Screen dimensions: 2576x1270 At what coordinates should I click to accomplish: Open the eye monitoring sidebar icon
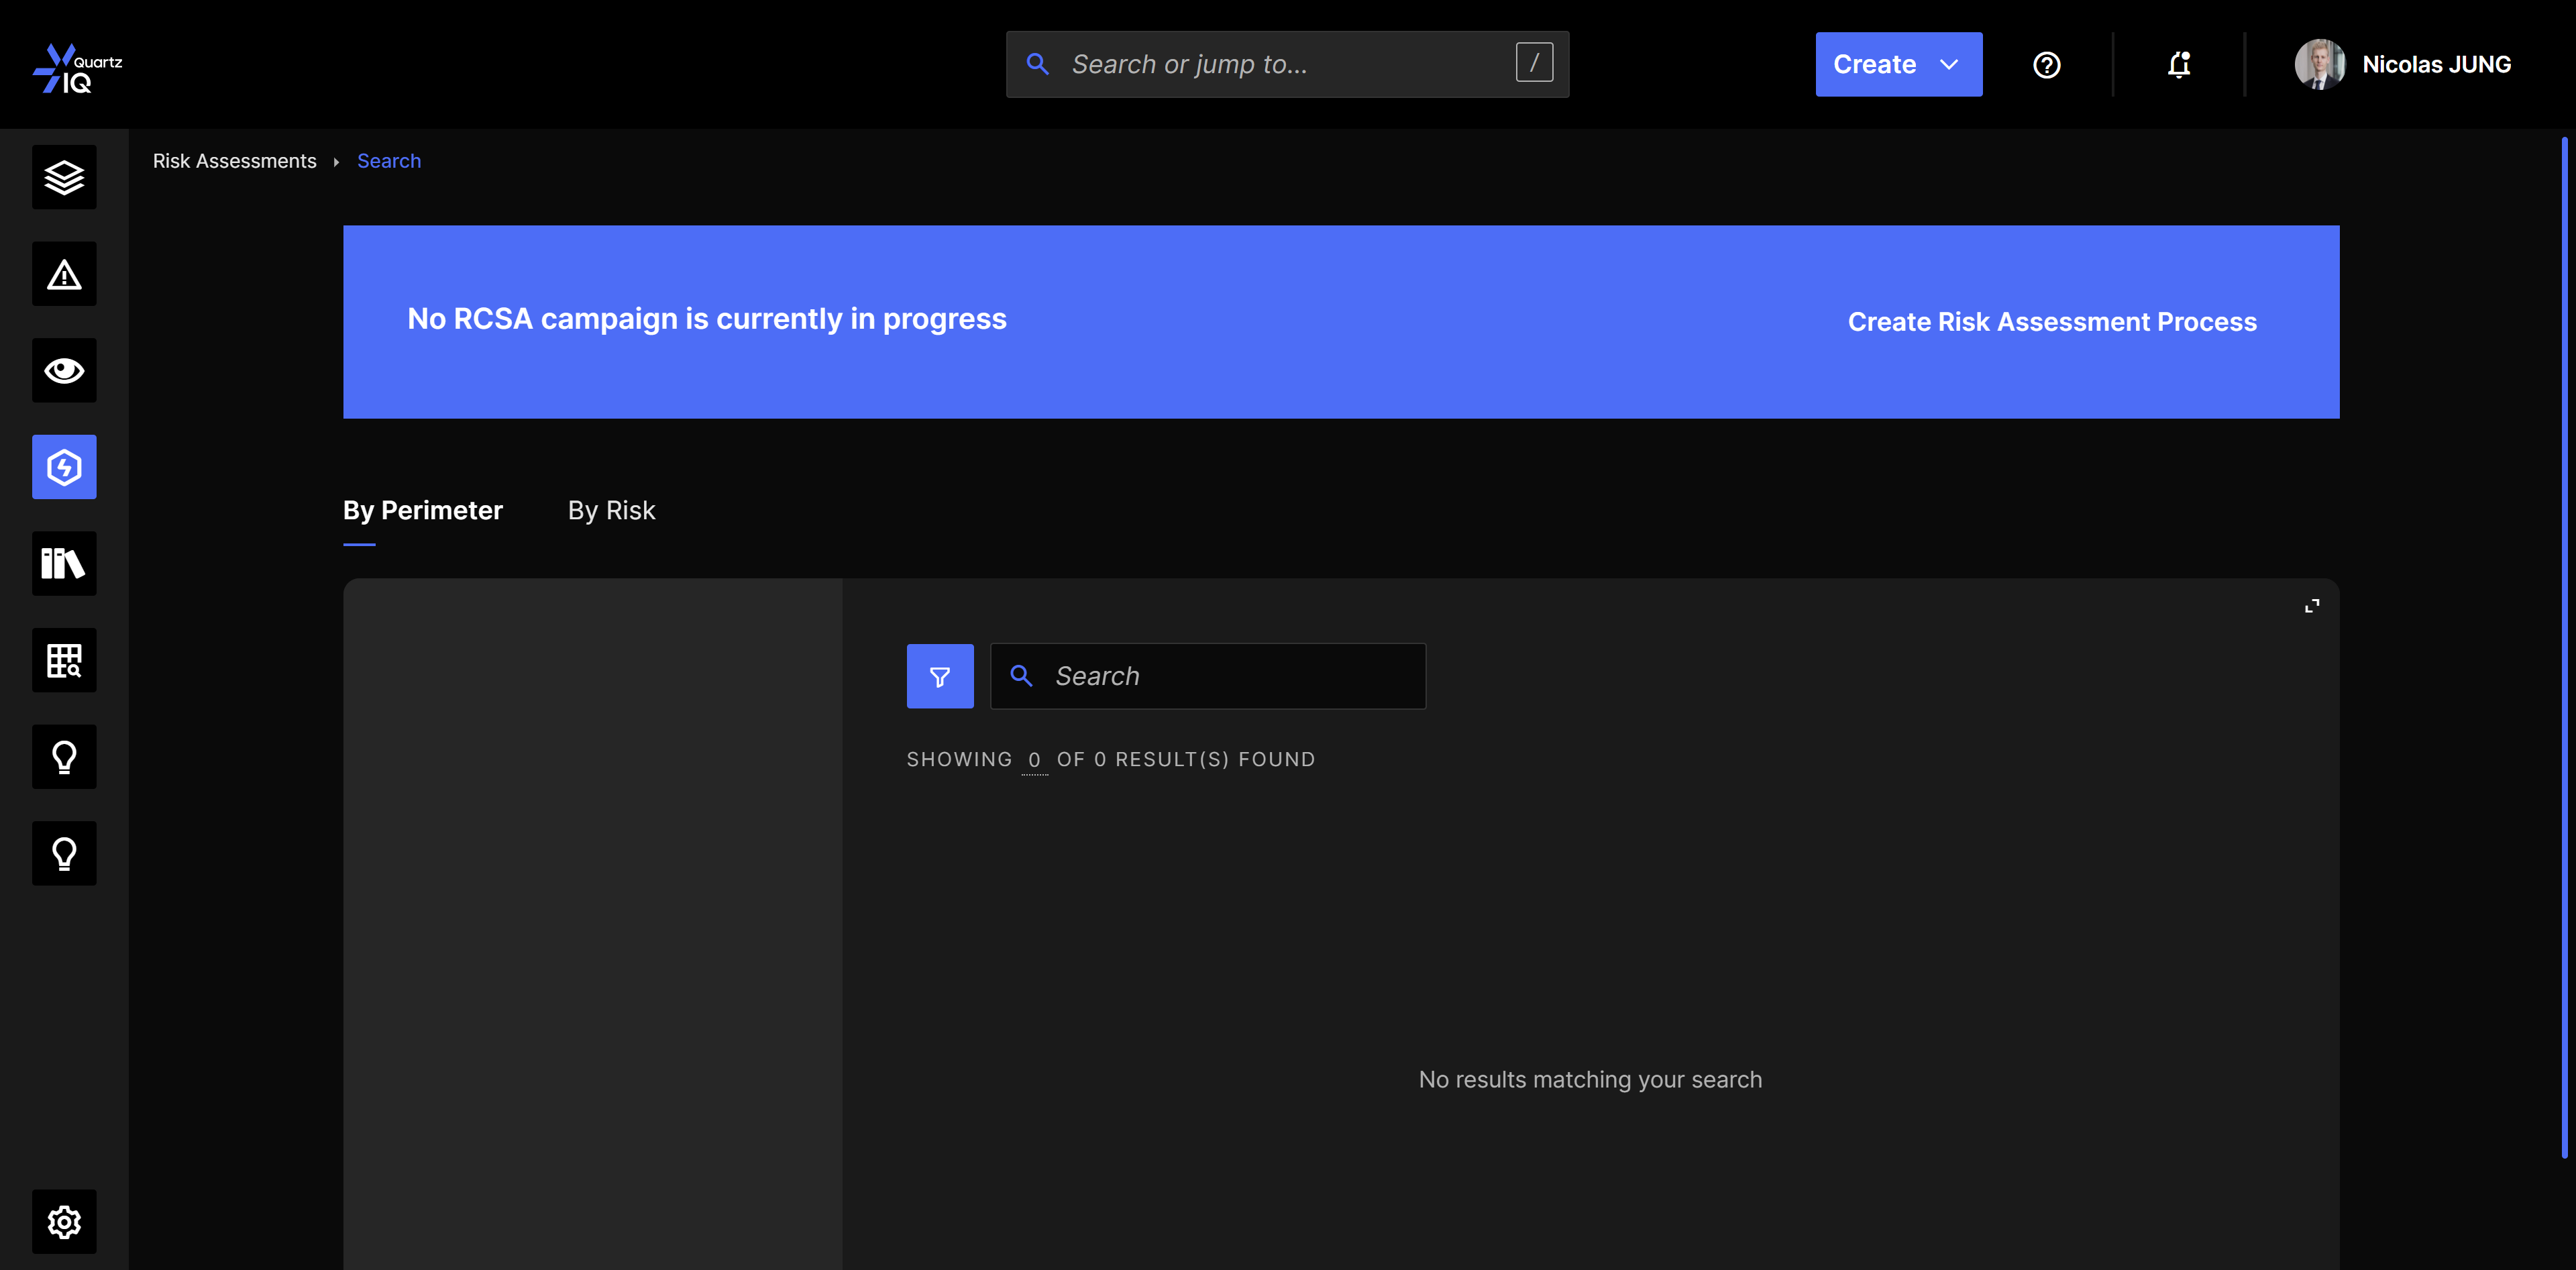click(x=64, y=370)
